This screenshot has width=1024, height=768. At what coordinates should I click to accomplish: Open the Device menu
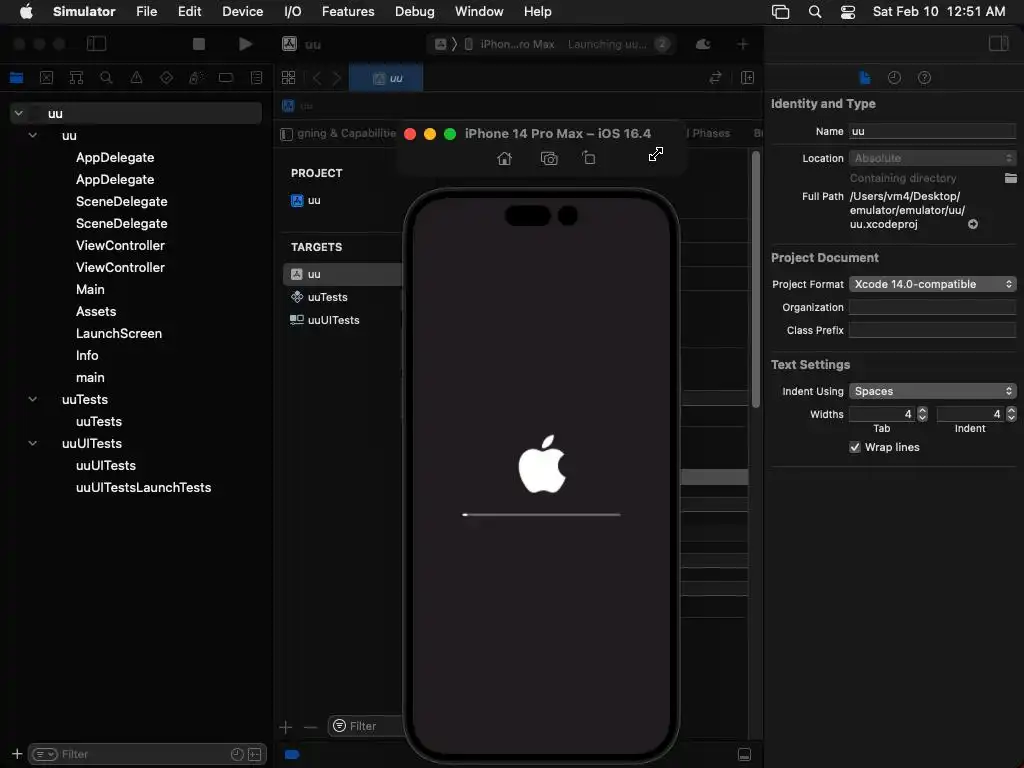click(x=242, y=11)
